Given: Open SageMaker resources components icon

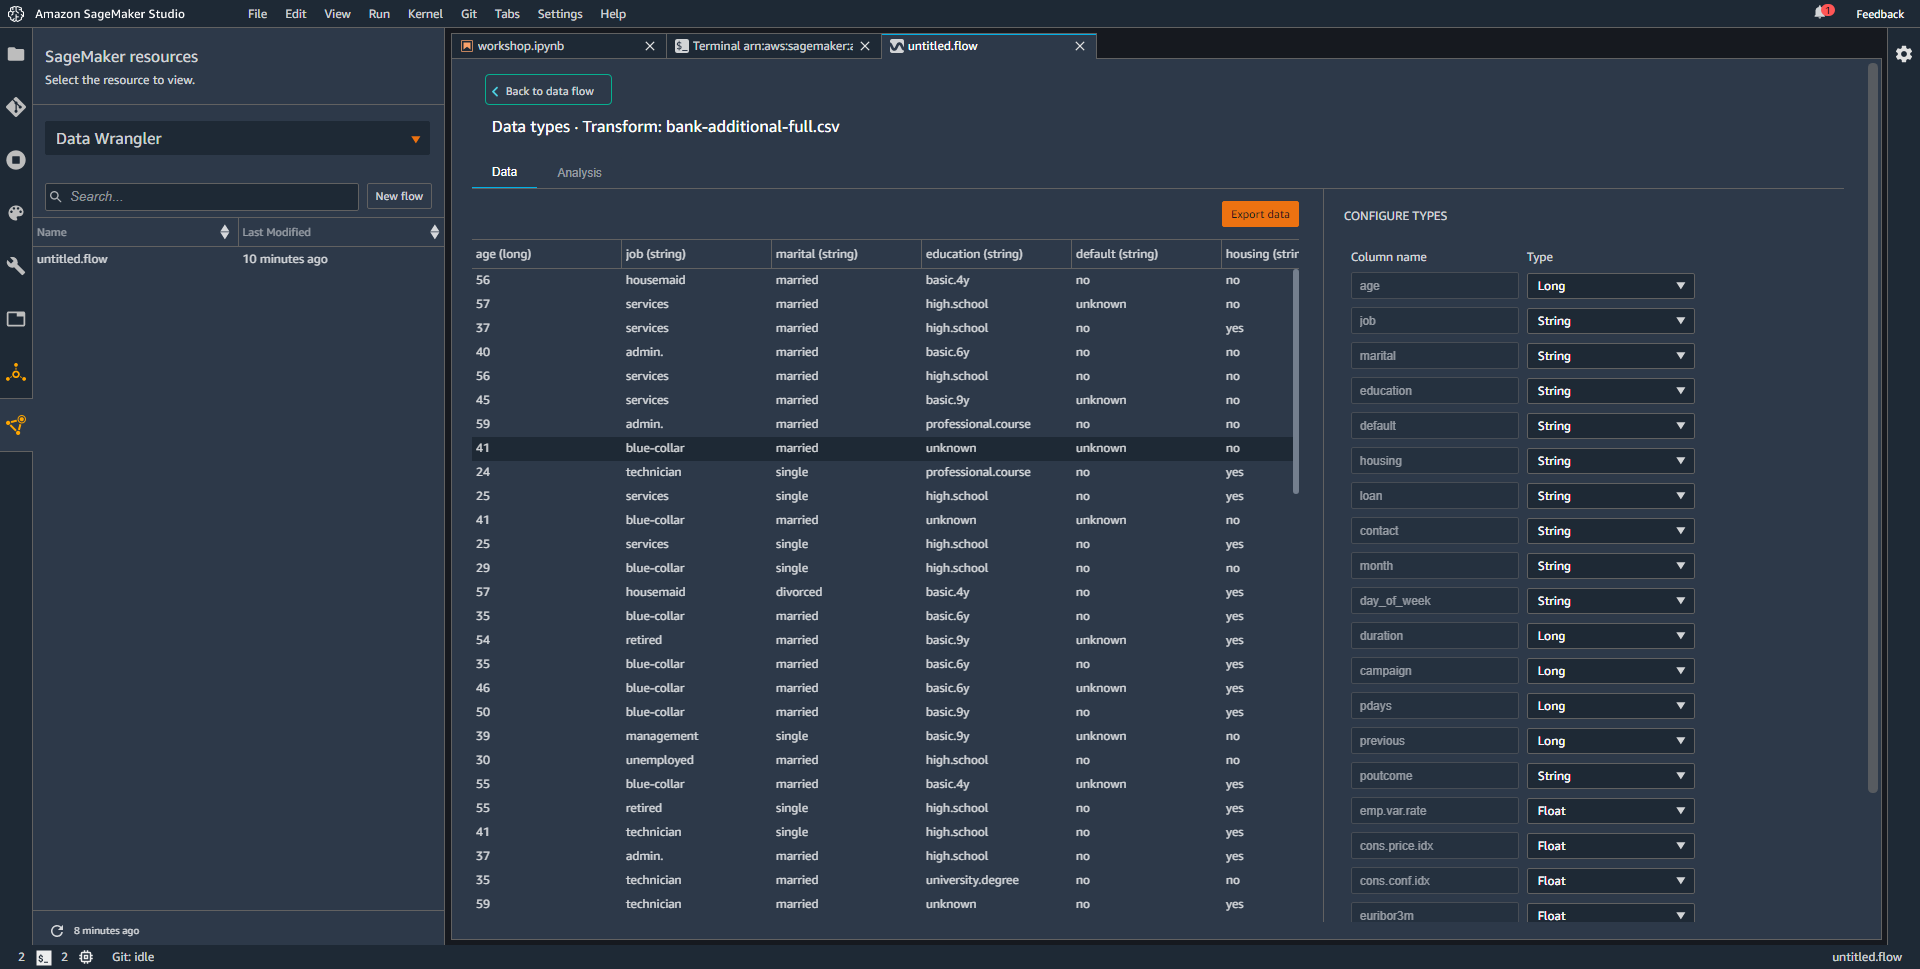Looking at the screenshot, I should [x=16, y=425].
